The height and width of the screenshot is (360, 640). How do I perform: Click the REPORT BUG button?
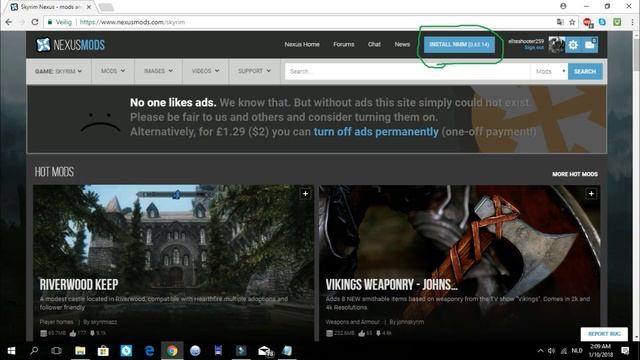tap(604, 334)
